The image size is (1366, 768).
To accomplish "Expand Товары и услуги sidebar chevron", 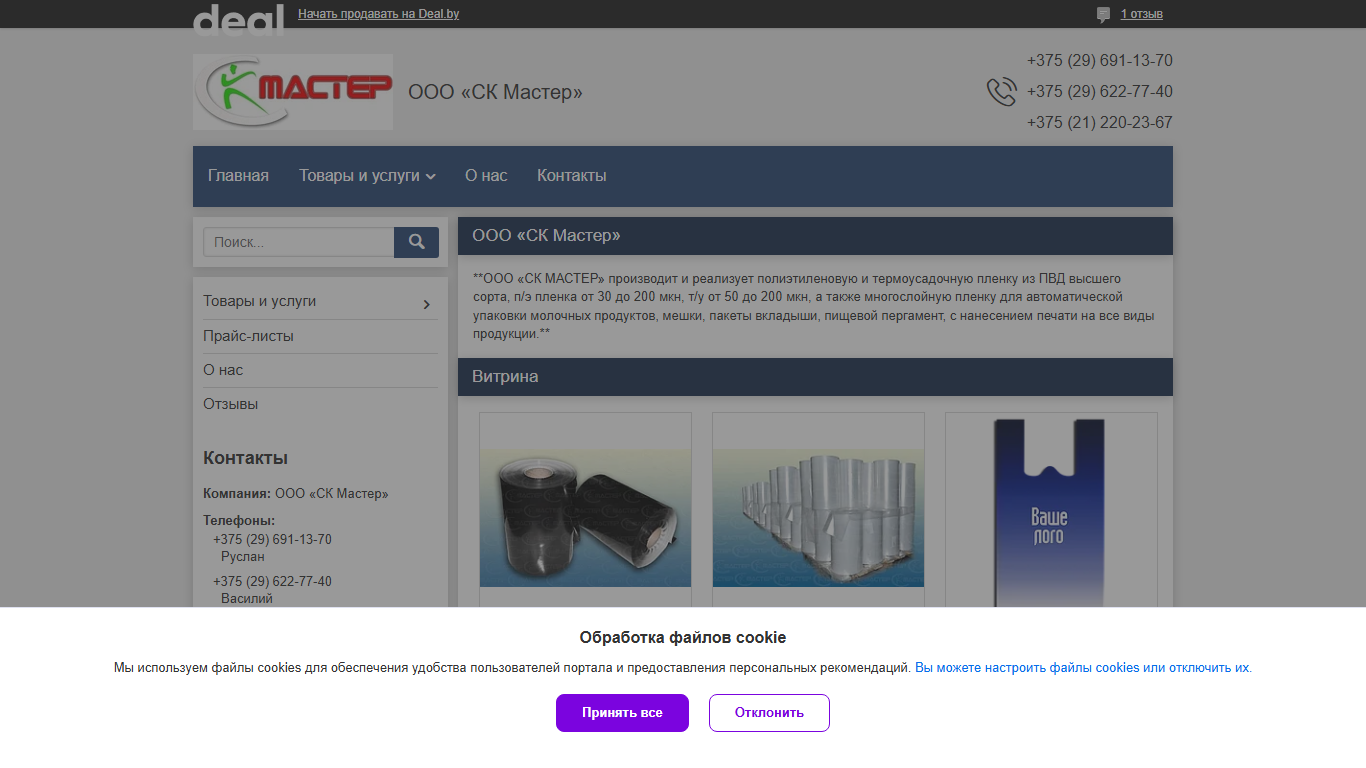I will point(427,304).
